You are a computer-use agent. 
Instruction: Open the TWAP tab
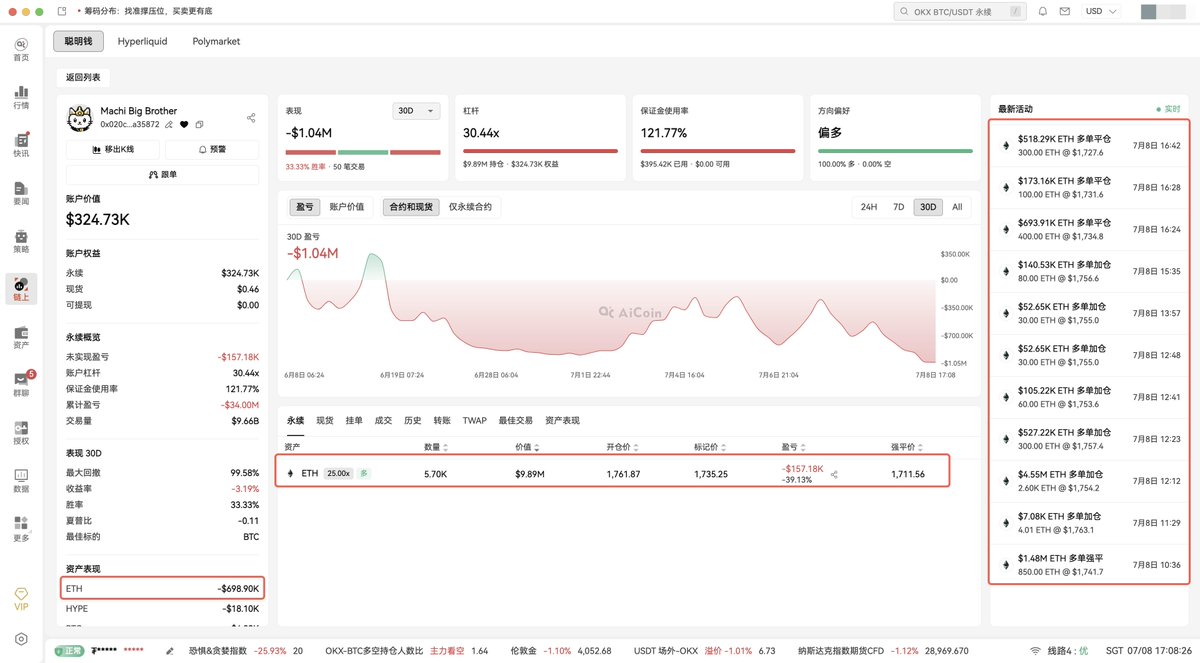[x=474, y=421]
